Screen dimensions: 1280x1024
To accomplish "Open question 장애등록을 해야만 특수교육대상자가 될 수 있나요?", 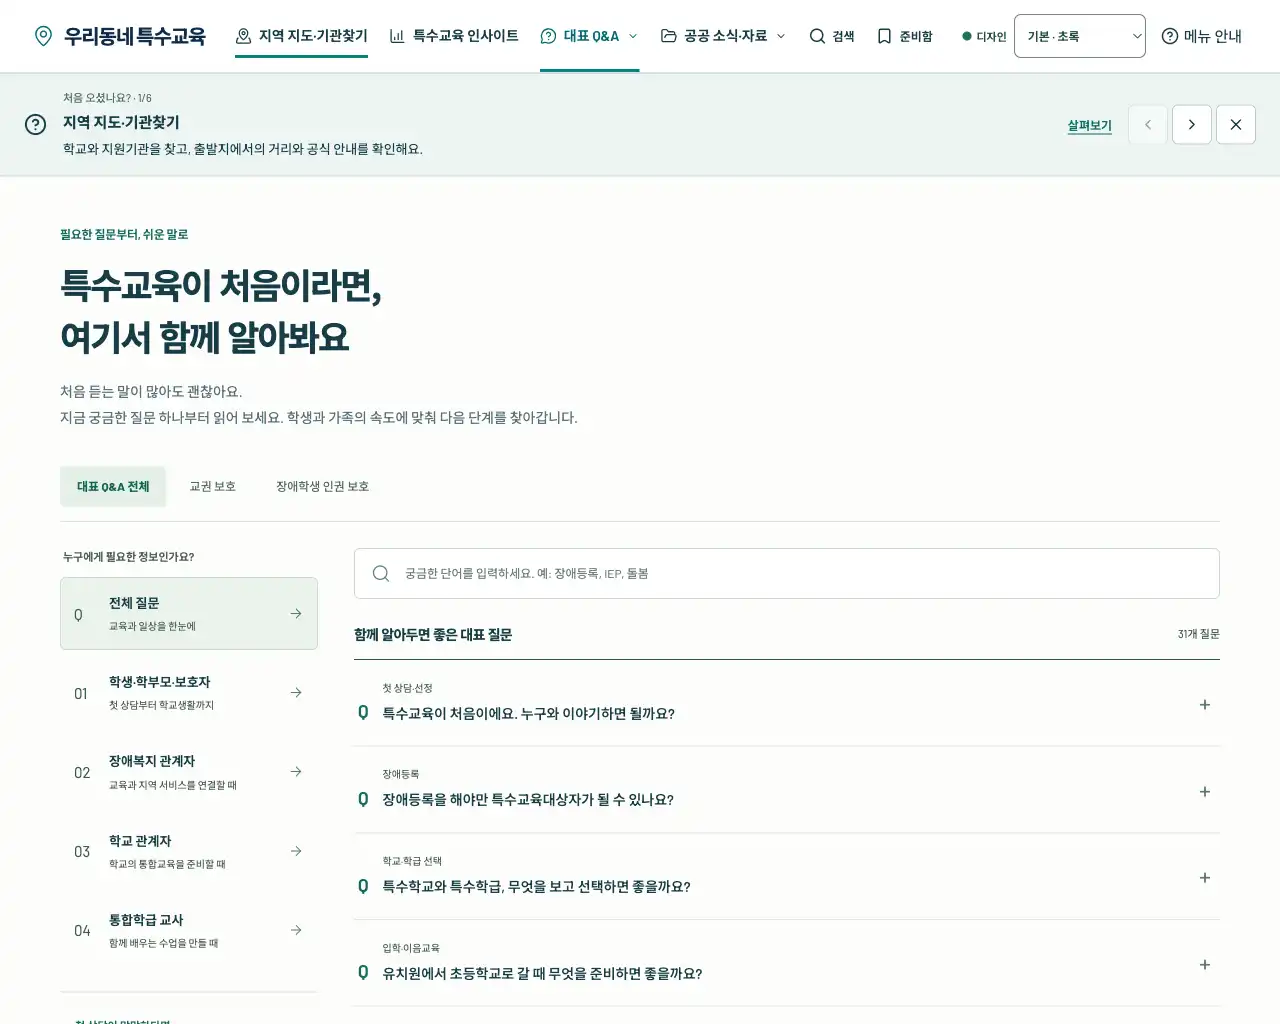I will coord(787,790).
